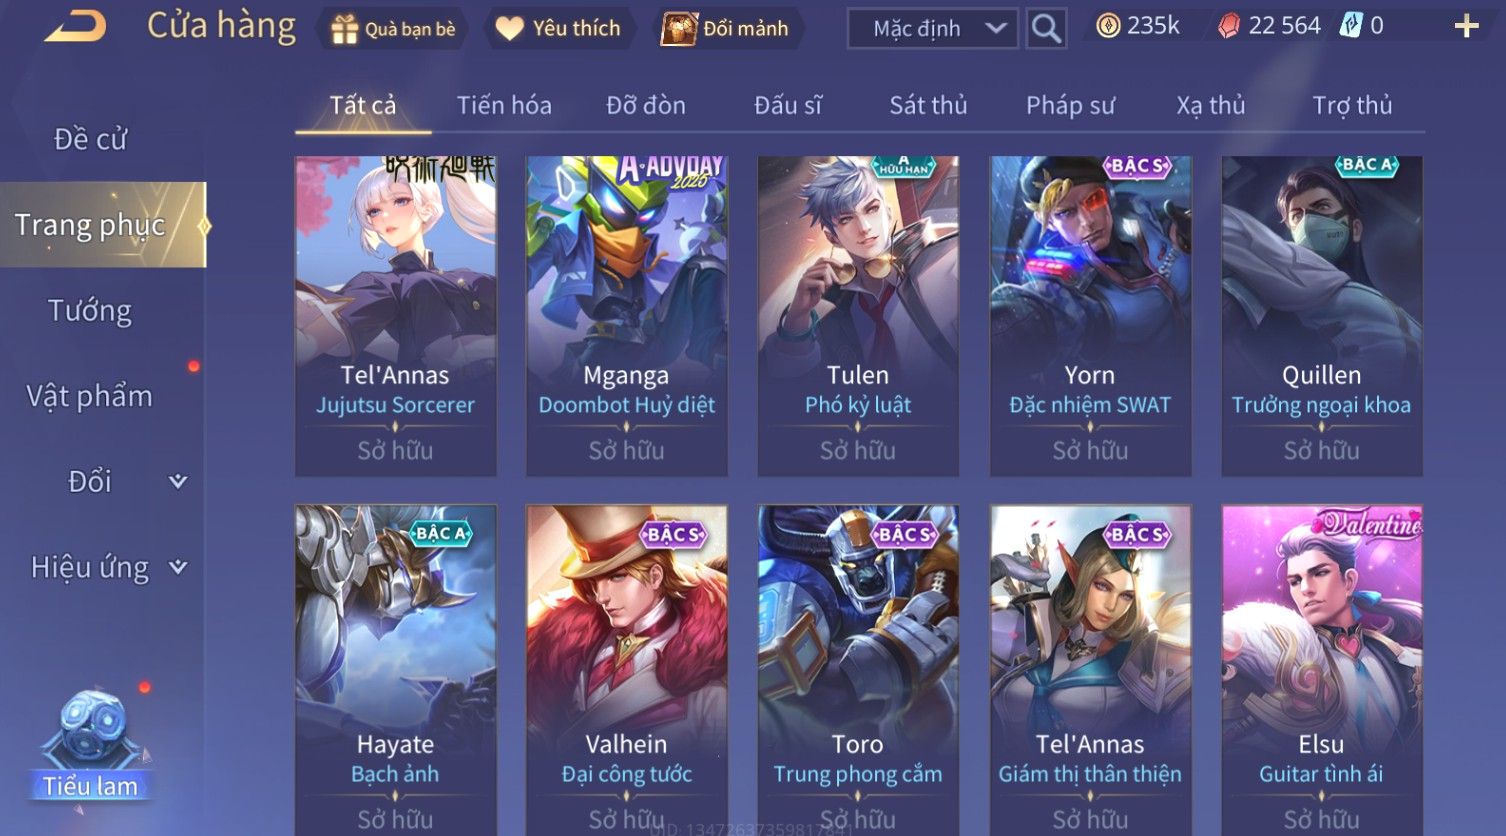Tap the red gem currency icon
This screenshot has width=1506, height=836.
point(1229,26)
